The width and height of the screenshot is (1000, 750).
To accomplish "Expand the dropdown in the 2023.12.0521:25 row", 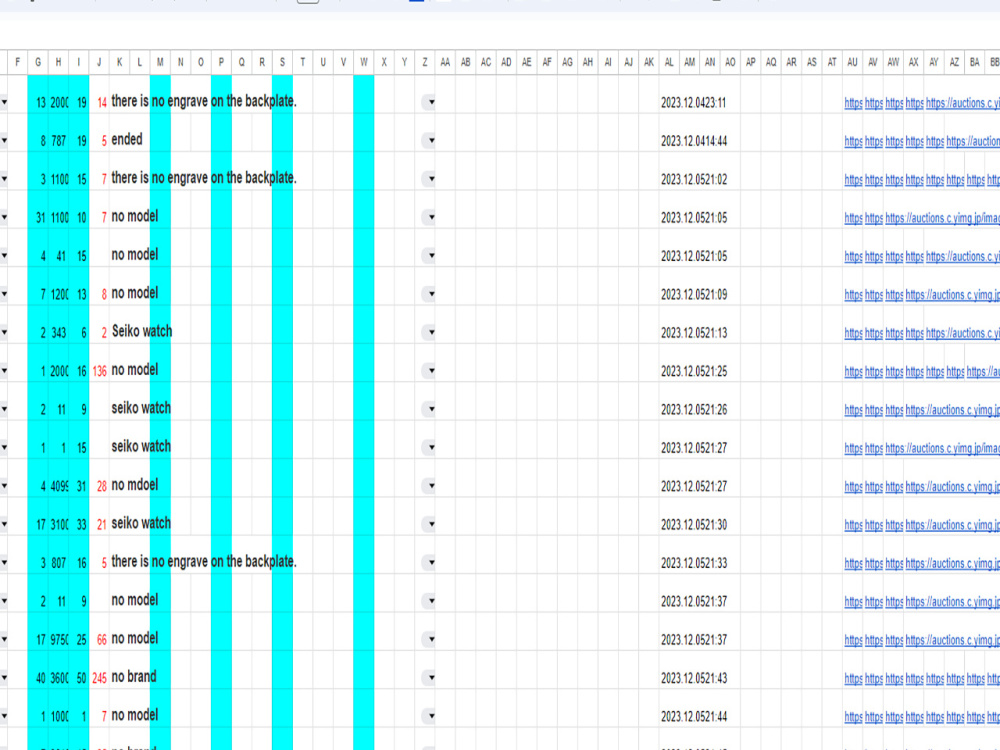I will pyautogui.click(x=429, y=371).
